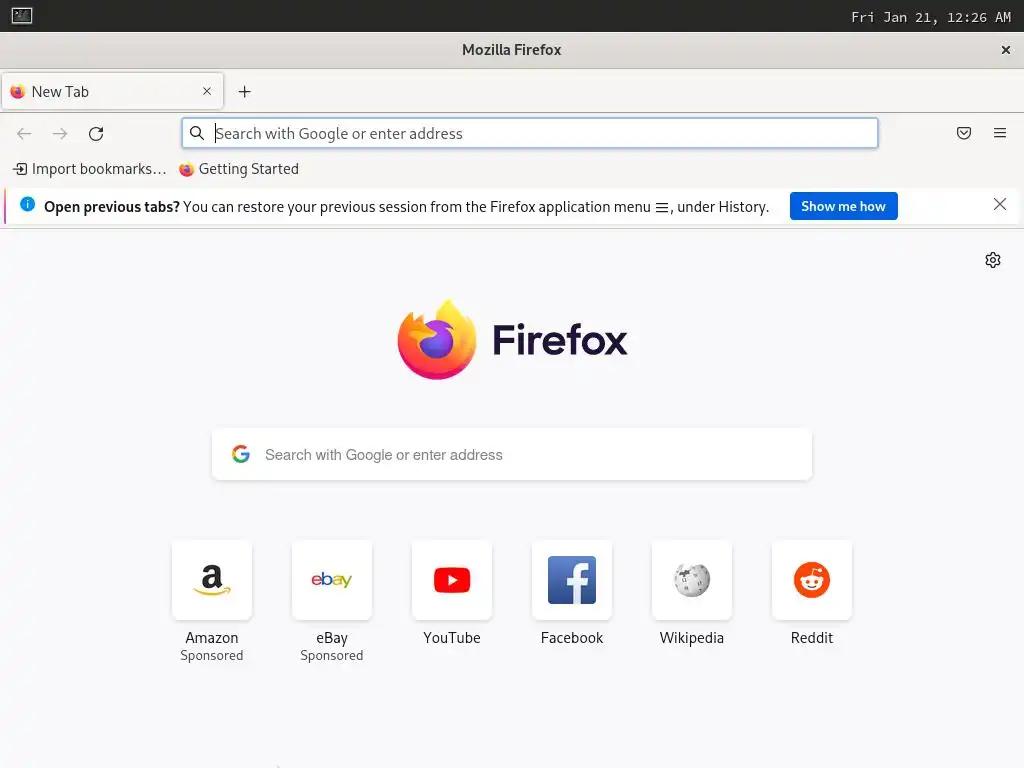Click the eBay label text
Viewport: 1024px width, 768px height.
(332, 637)
